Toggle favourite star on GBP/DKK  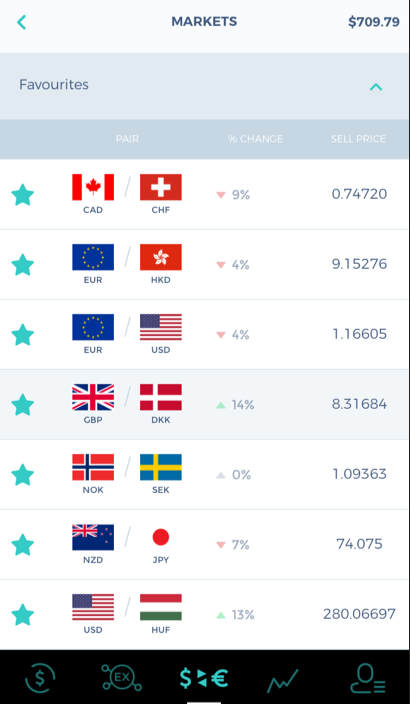click(22, 405)
